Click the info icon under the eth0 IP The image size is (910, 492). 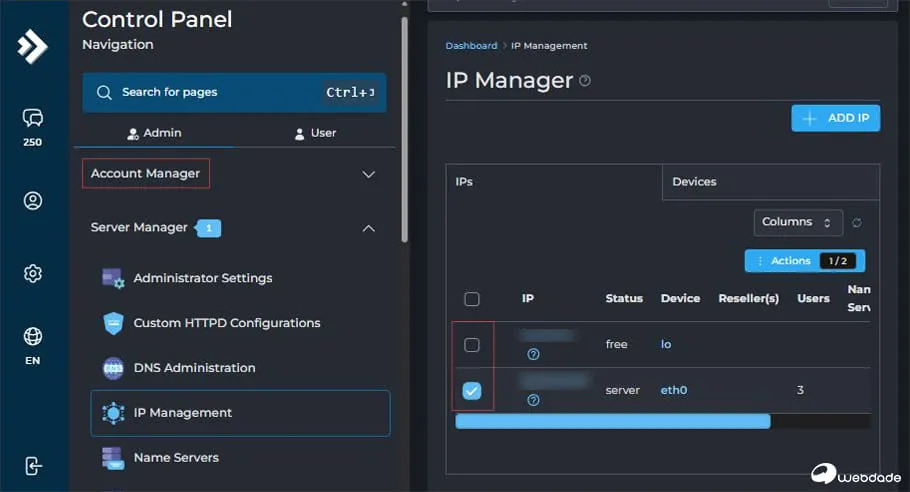pyautogui.click(x=533, y=400)
